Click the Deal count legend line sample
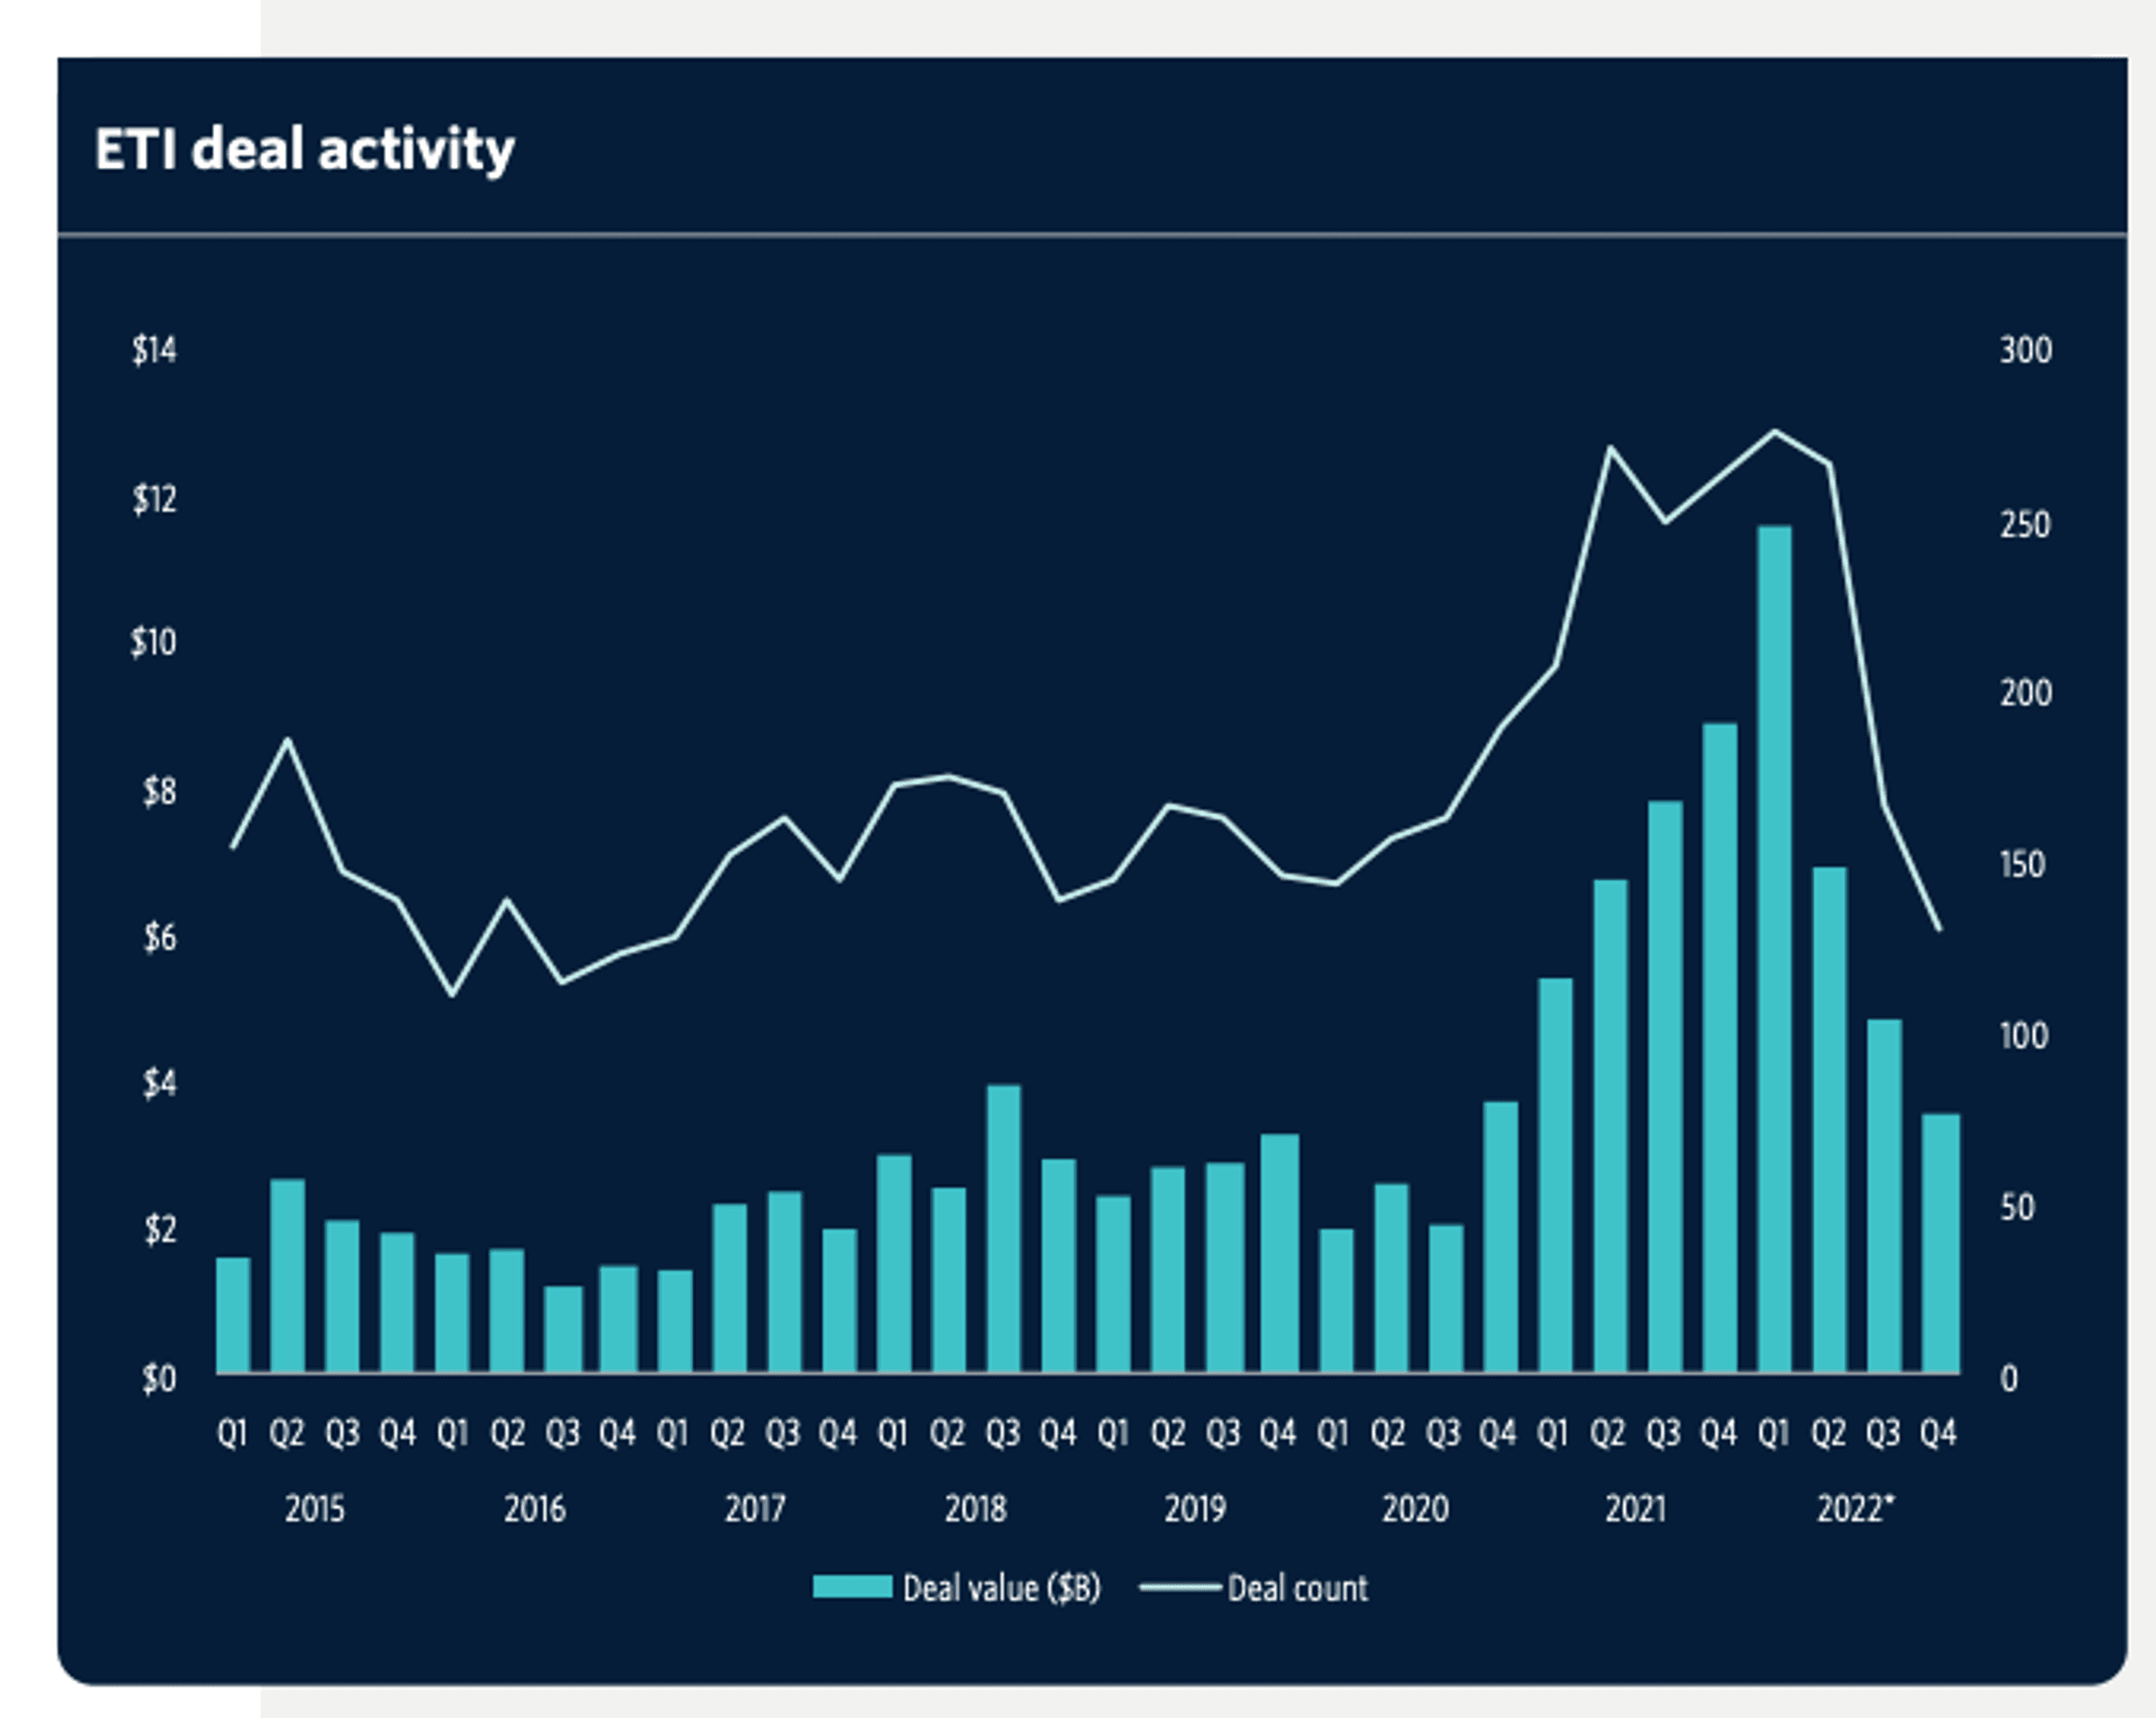This screenshot has height=1718, width=2156. pos(1180,1587)
